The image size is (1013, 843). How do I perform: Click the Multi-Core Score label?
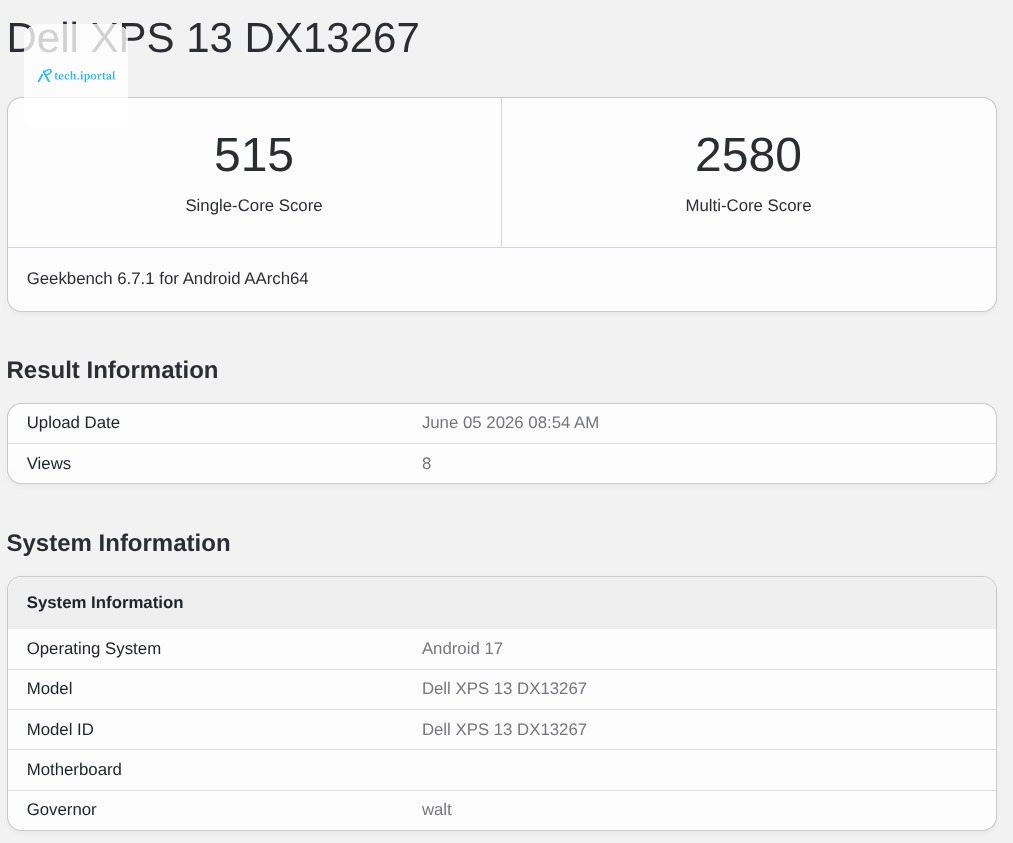(748, 205)
